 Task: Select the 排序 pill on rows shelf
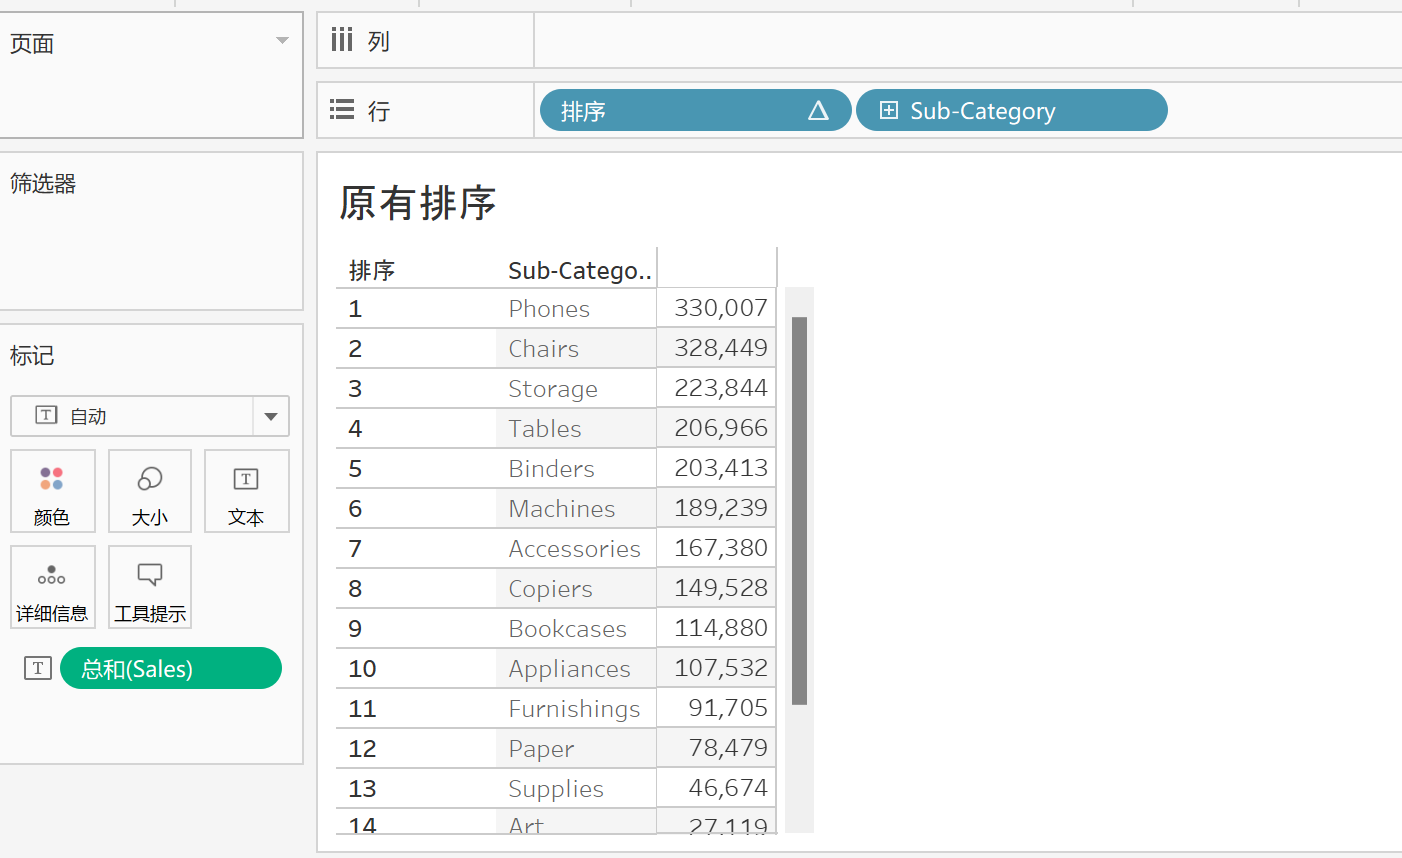point(695,110)
